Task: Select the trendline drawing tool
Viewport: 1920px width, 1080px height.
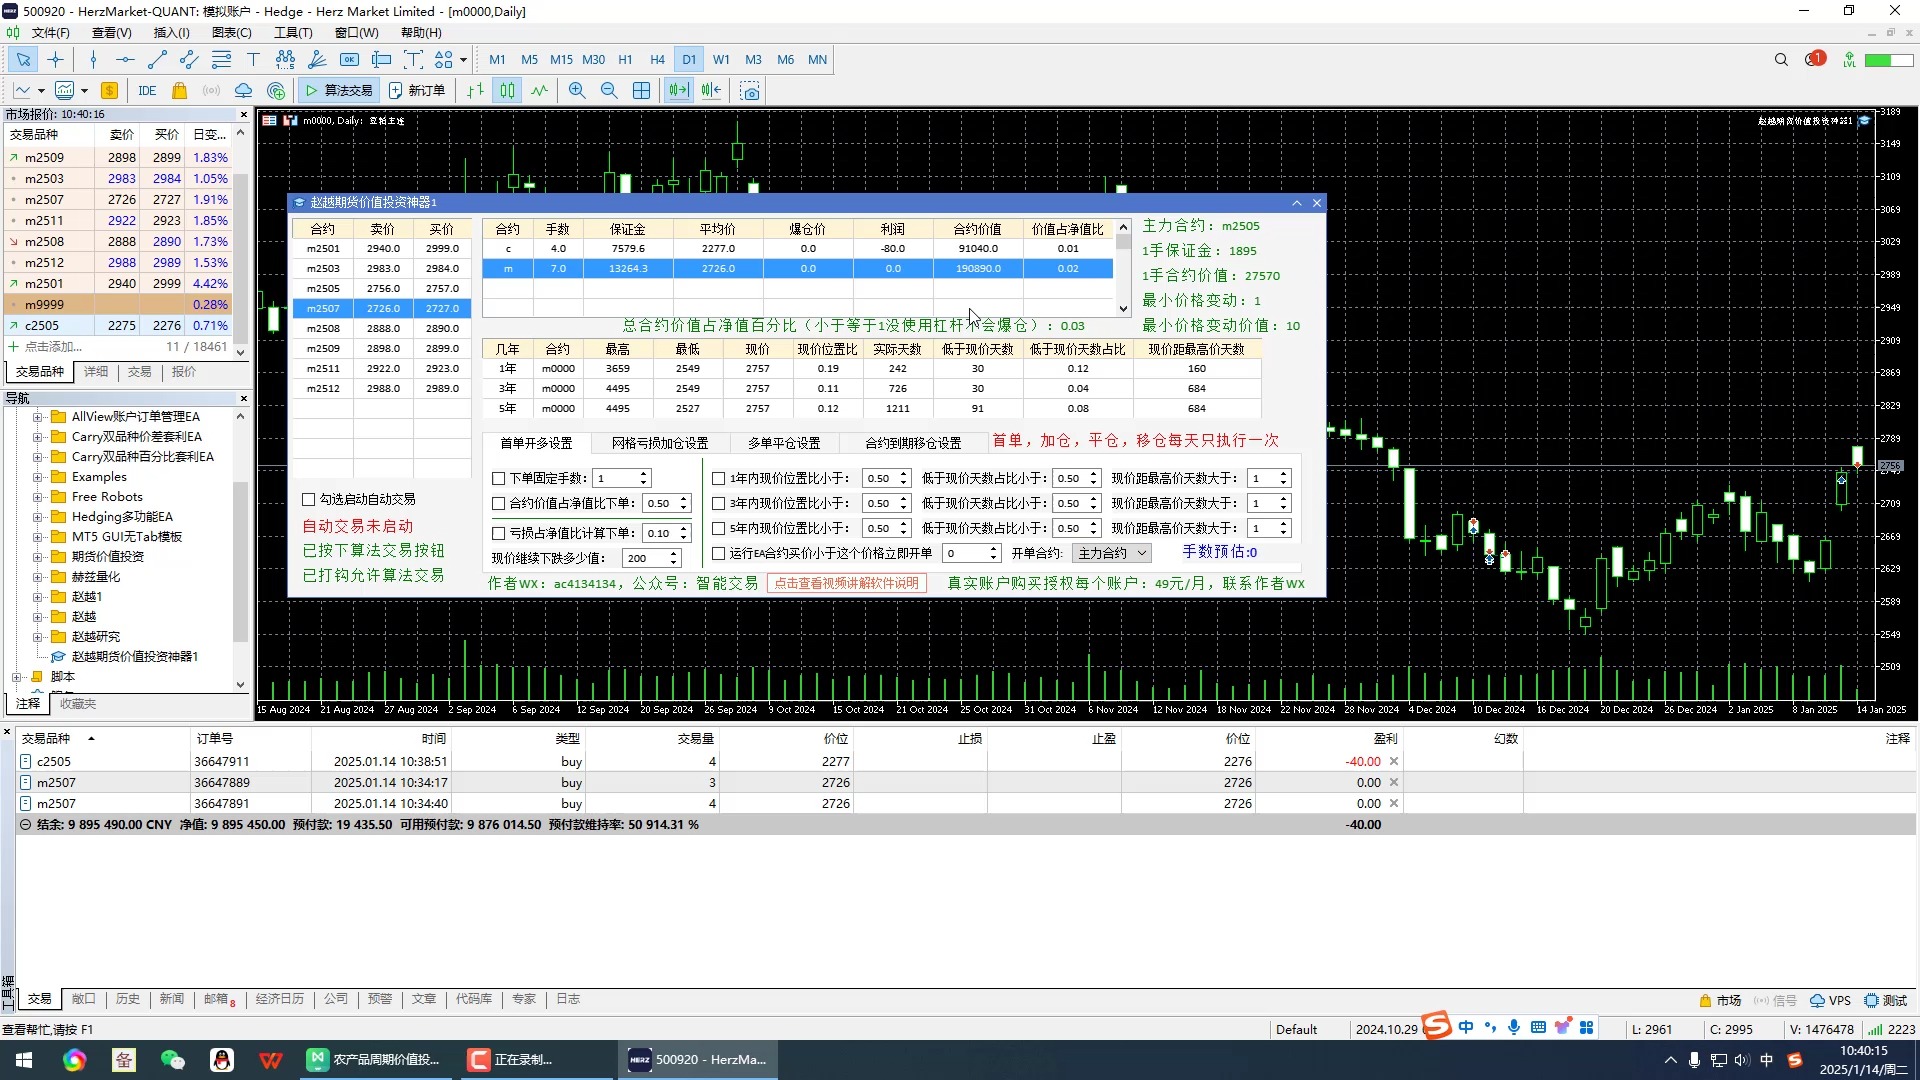Action: [156, 60]
